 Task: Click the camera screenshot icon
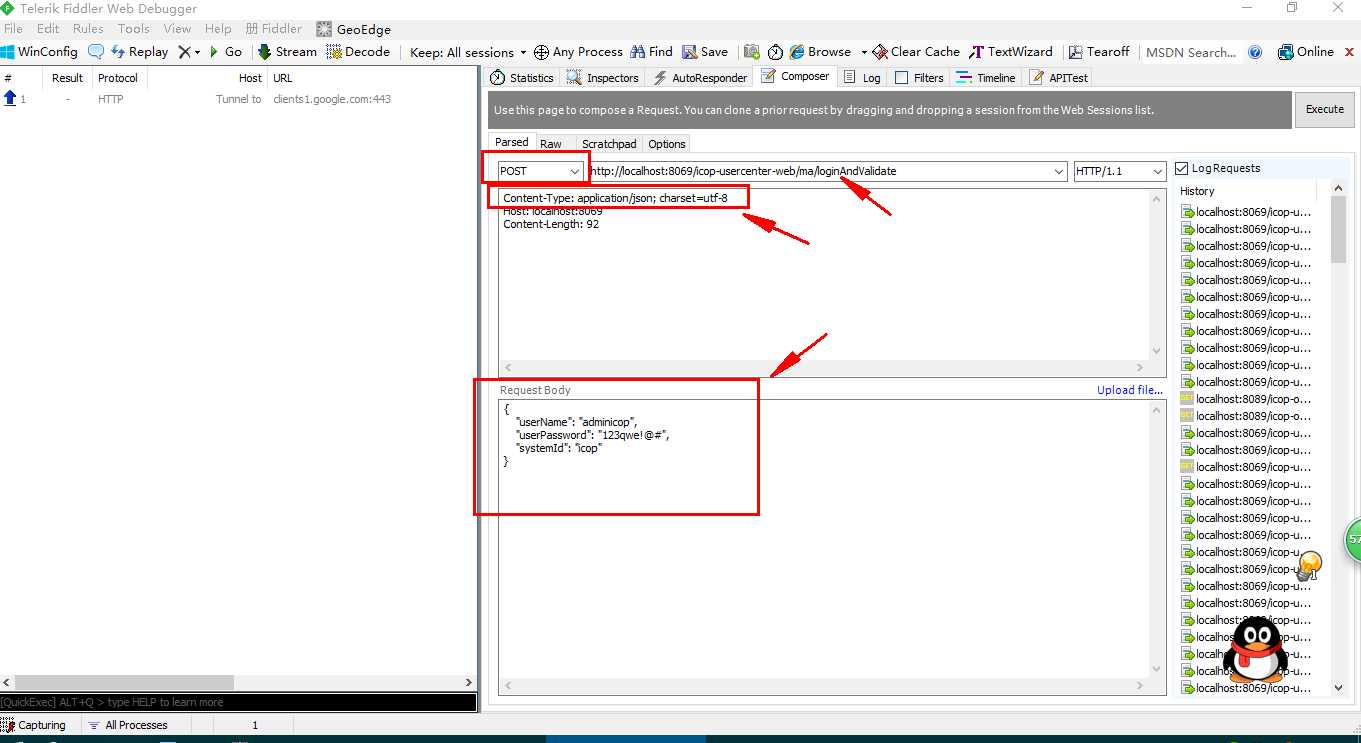point(751,52)
